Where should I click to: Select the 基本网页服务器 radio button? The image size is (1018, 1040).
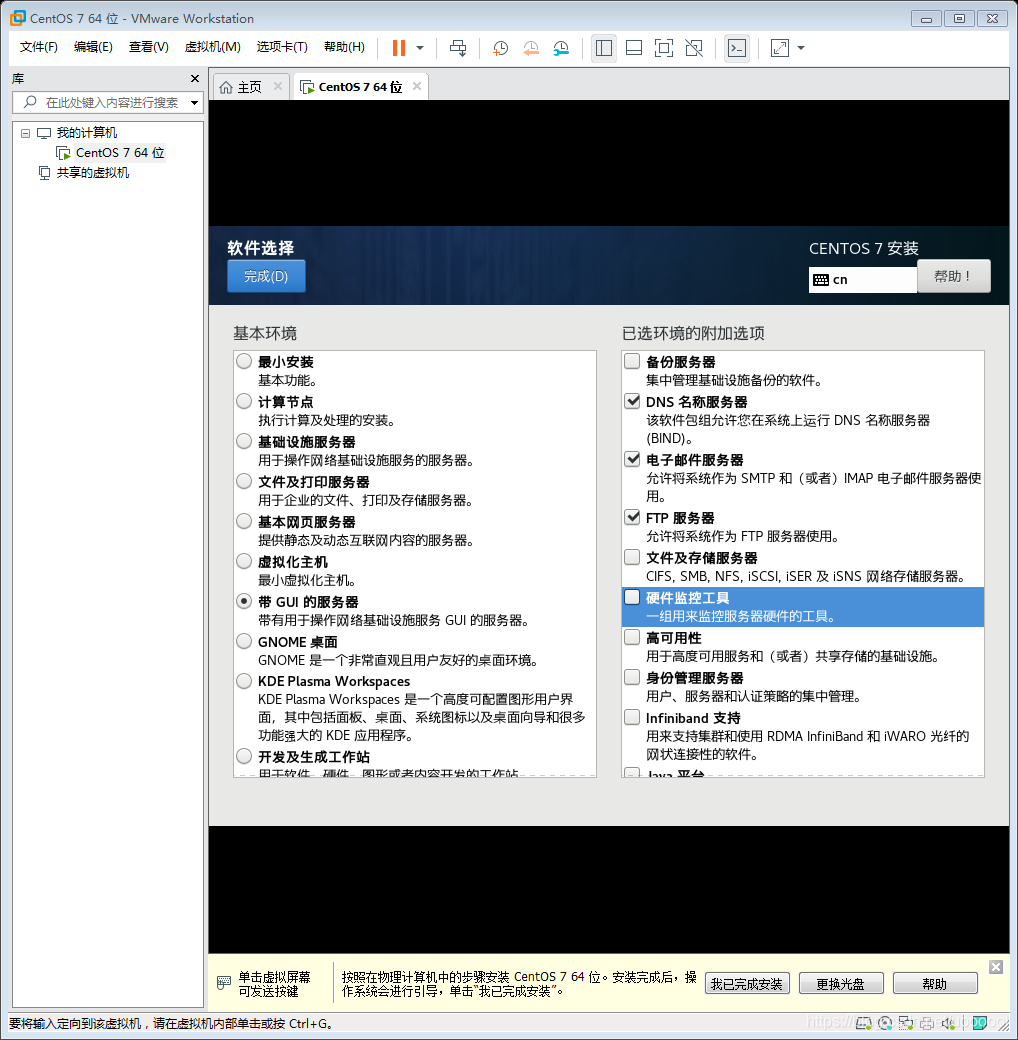(x=244, y=521)
